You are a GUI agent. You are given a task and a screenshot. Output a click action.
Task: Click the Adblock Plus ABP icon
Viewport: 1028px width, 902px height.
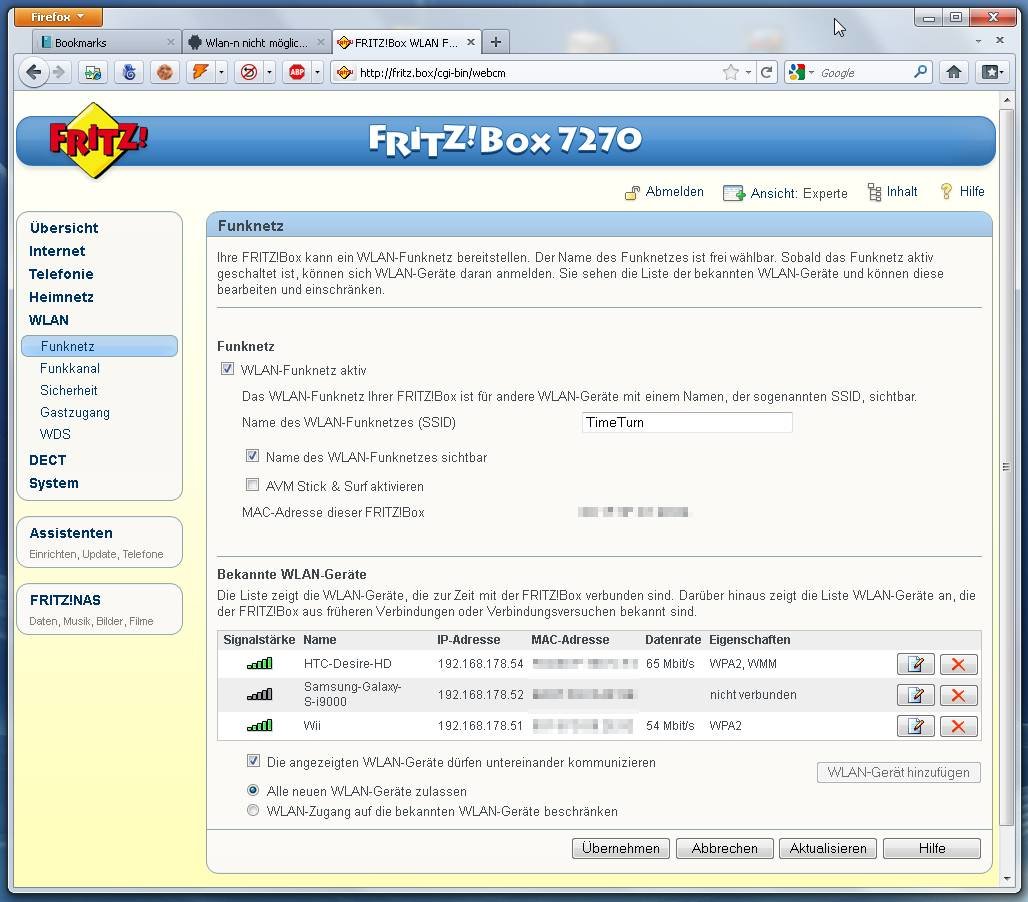[x=297, y=72]
